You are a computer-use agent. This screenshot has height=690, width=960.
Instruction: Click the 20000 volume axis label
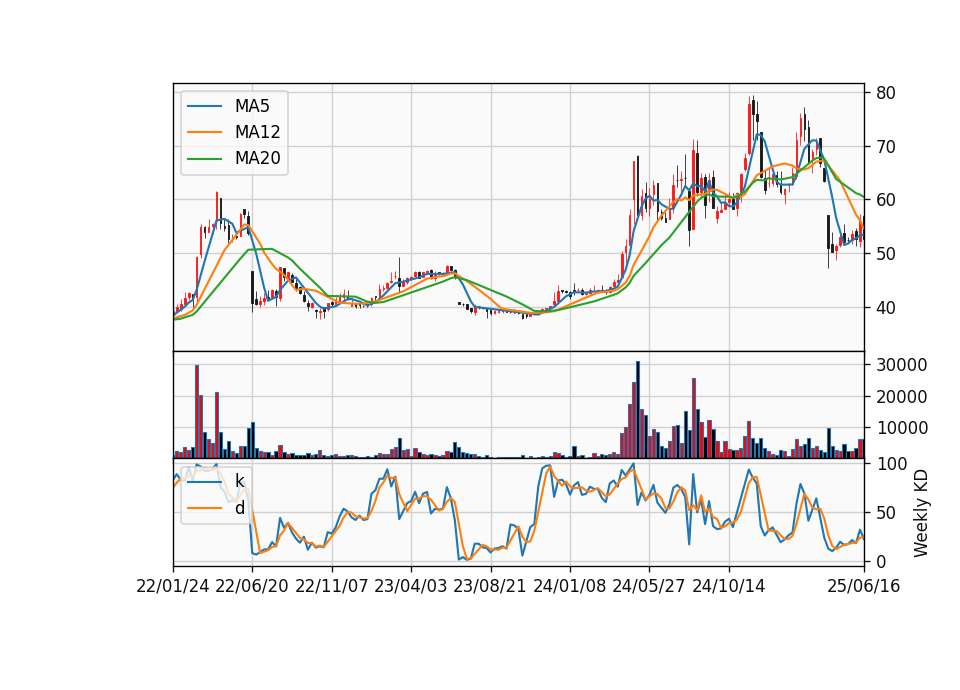click(901, 397)
